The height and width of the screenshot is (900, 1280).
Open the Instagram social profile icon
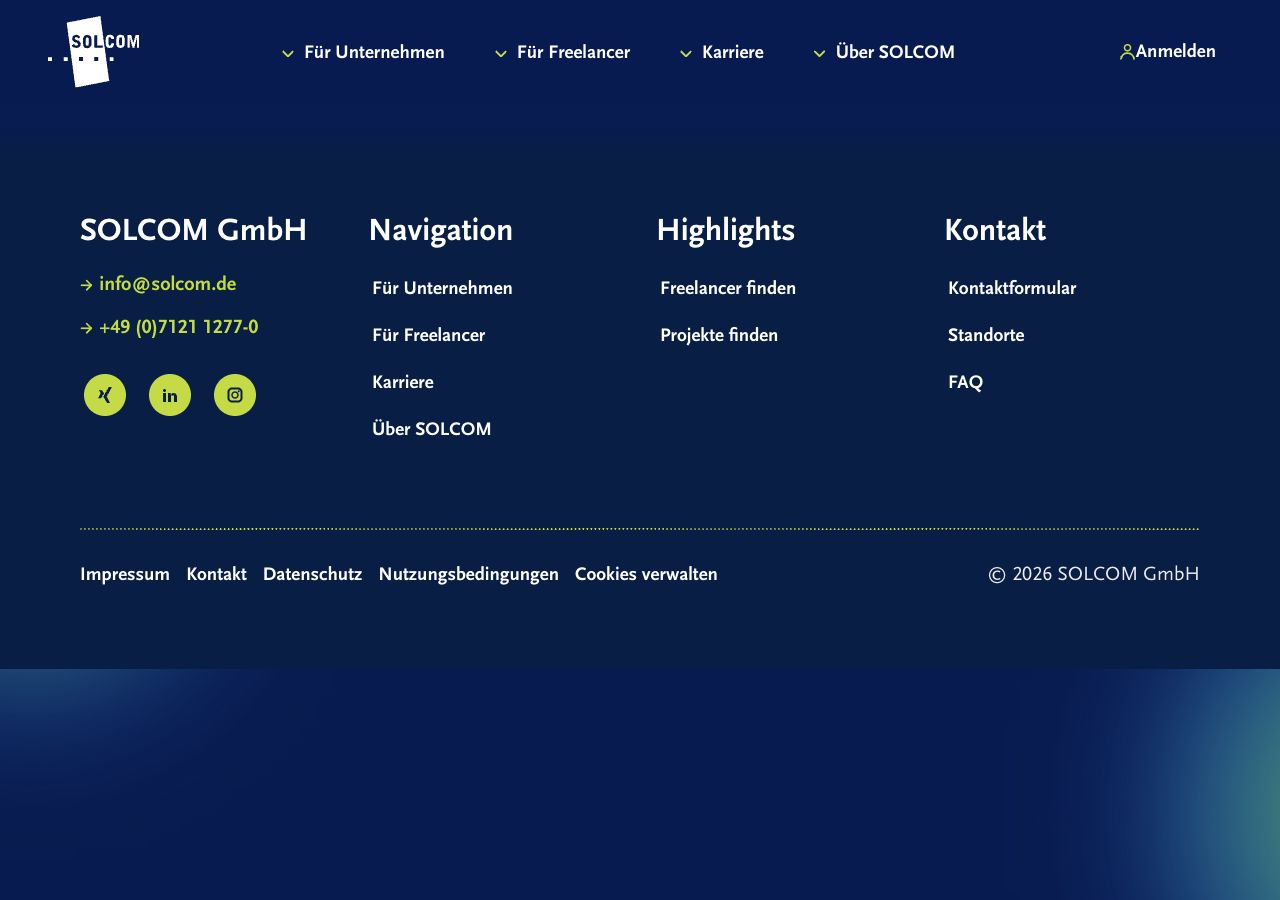[x=235, y=395]
